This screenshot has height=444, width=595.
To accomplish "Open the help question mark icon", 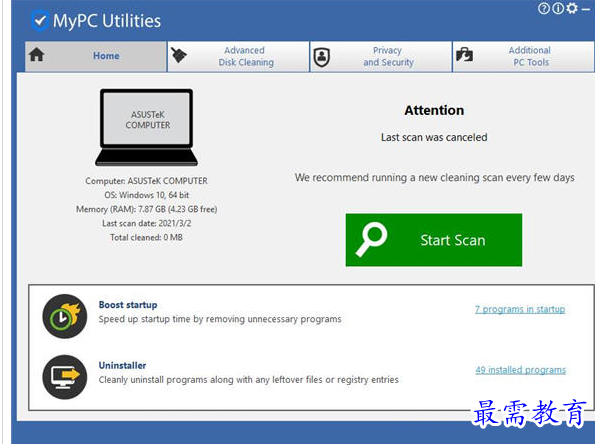I will click(x=543, y=8).
